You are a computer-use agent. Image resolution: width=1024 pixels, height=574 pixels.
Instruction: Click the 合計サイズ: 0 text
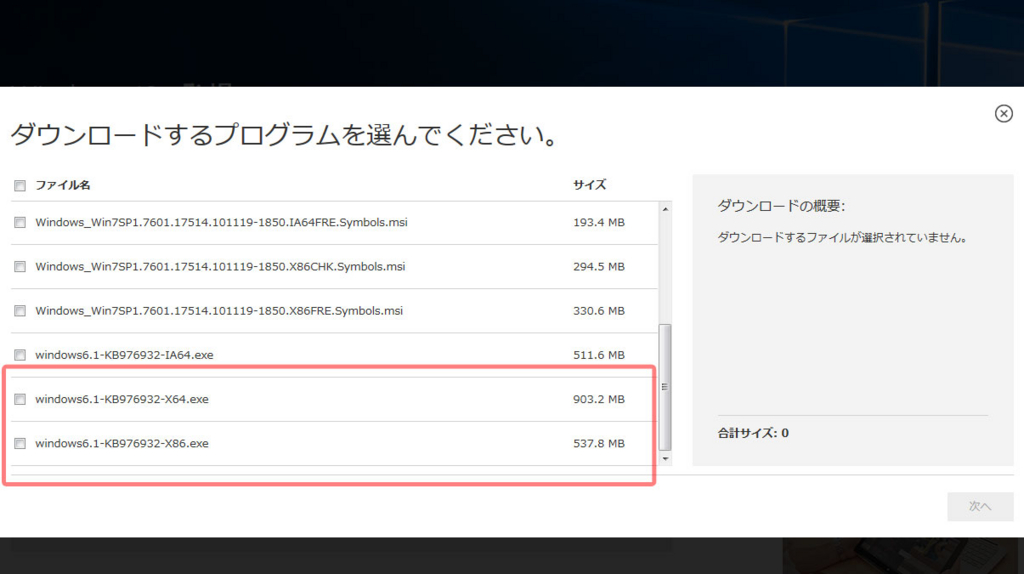click(753, 433)
